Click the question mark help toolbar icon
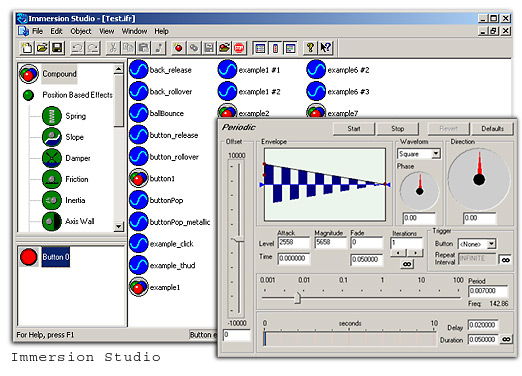 310,48
